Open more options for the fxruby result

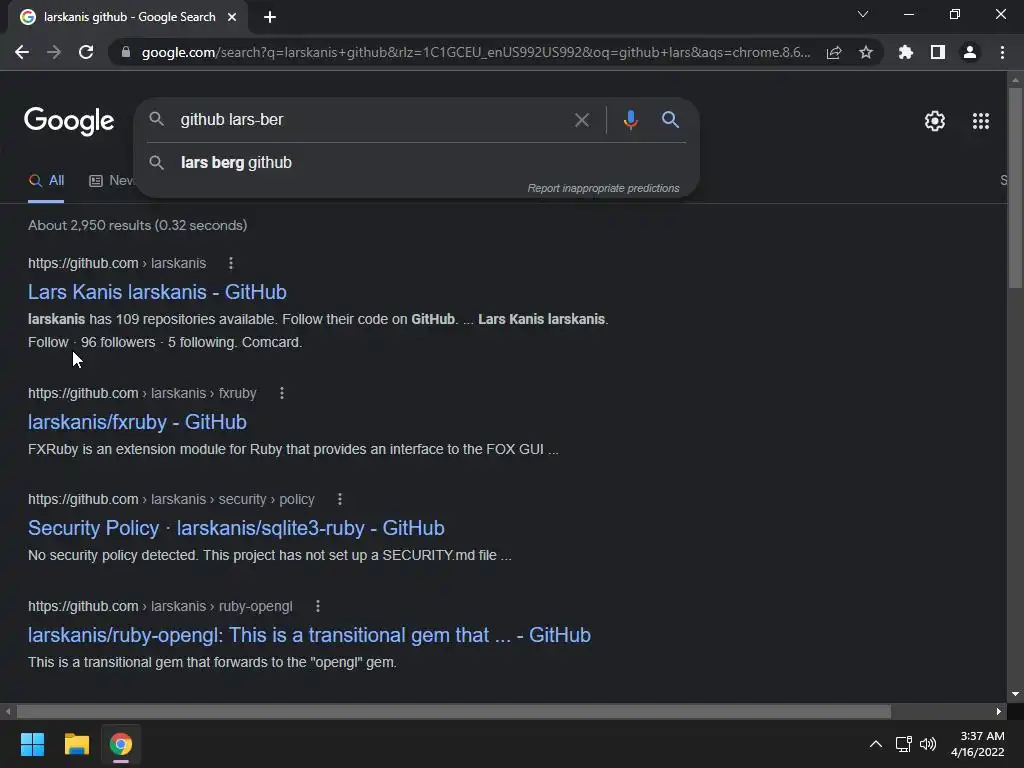[x=281, y=393]
